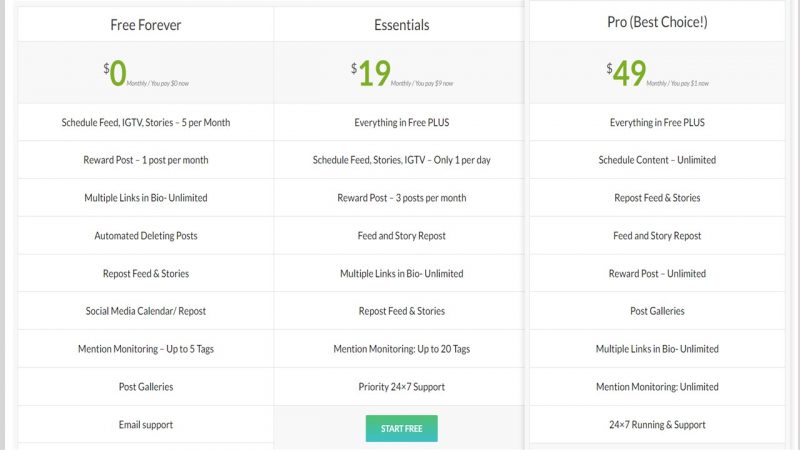The width and height of the screenshot is (800, 450).
Task: Click Schedule Content – Unlimited in Pro
Action: 657,160
